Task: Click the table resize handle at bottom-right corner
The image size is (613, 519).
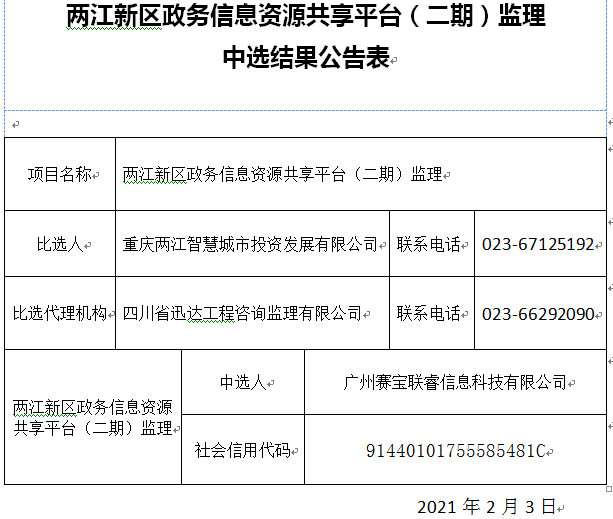Action: [609, 488]
